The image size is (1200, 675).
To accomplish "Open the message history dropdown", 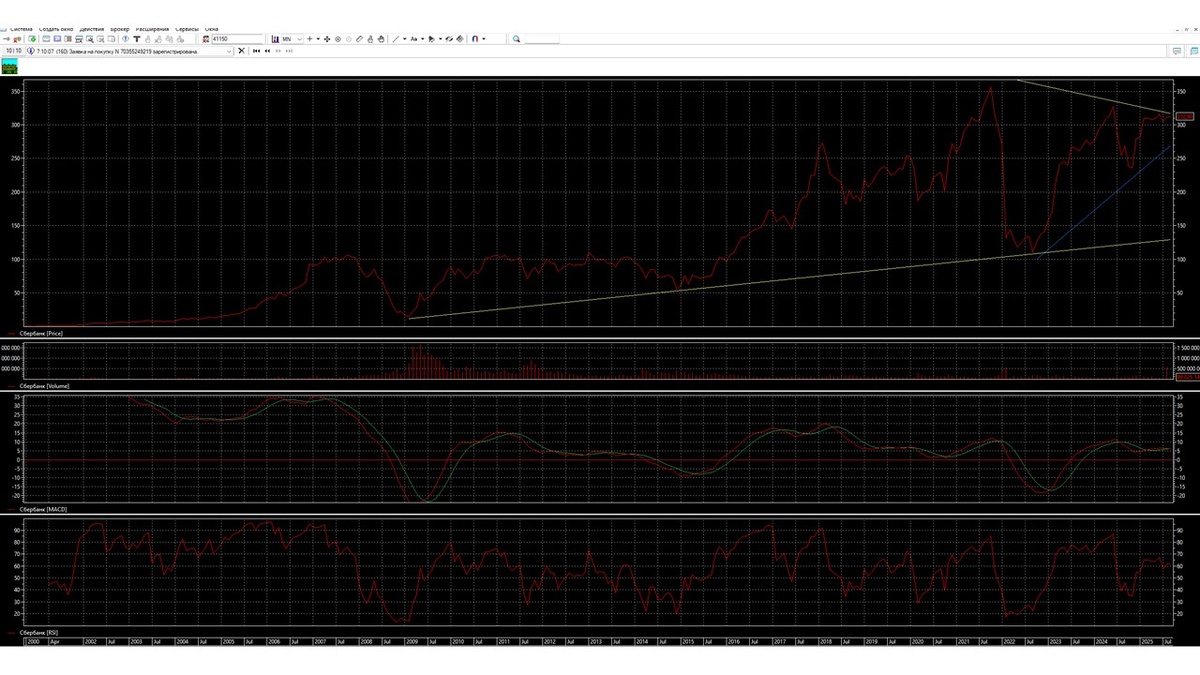I will coord(229,51).
